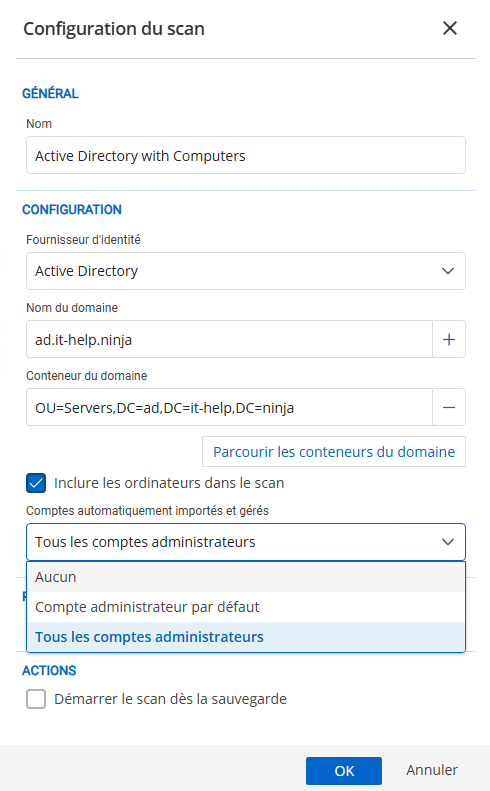Uncheck Inclure les ordinateurs checkbox box
Screen dimensions: 490x791
coord(36,483)
